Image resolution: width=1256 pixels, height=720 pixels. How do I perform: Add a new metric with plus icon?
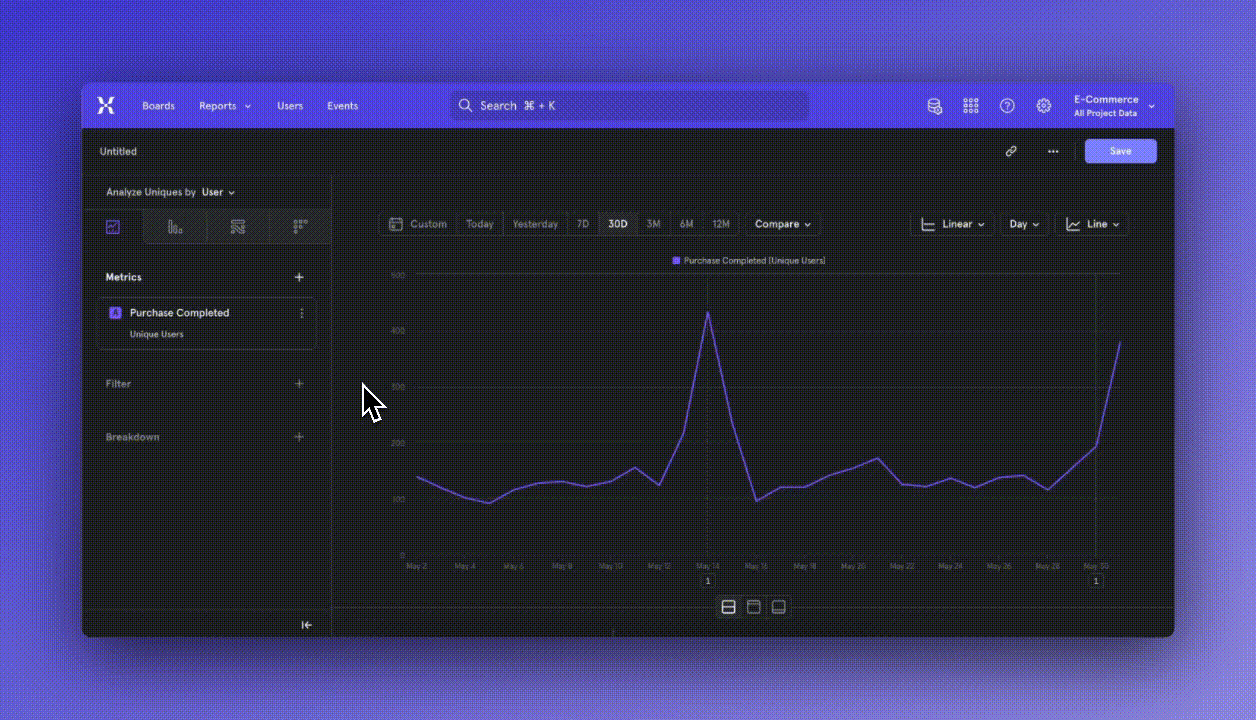click(299, 278)
